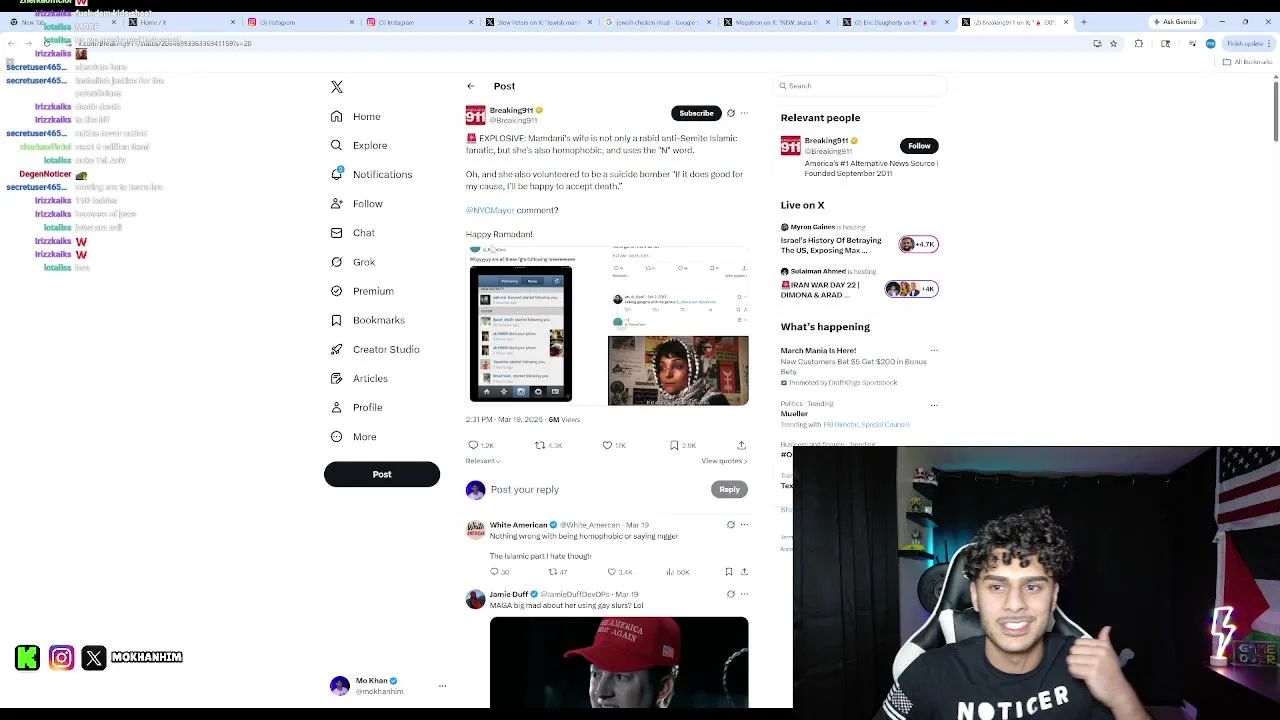Click the black Post compose button
The width and height of the screenshot is (1280, 720).
coord(382,474)
